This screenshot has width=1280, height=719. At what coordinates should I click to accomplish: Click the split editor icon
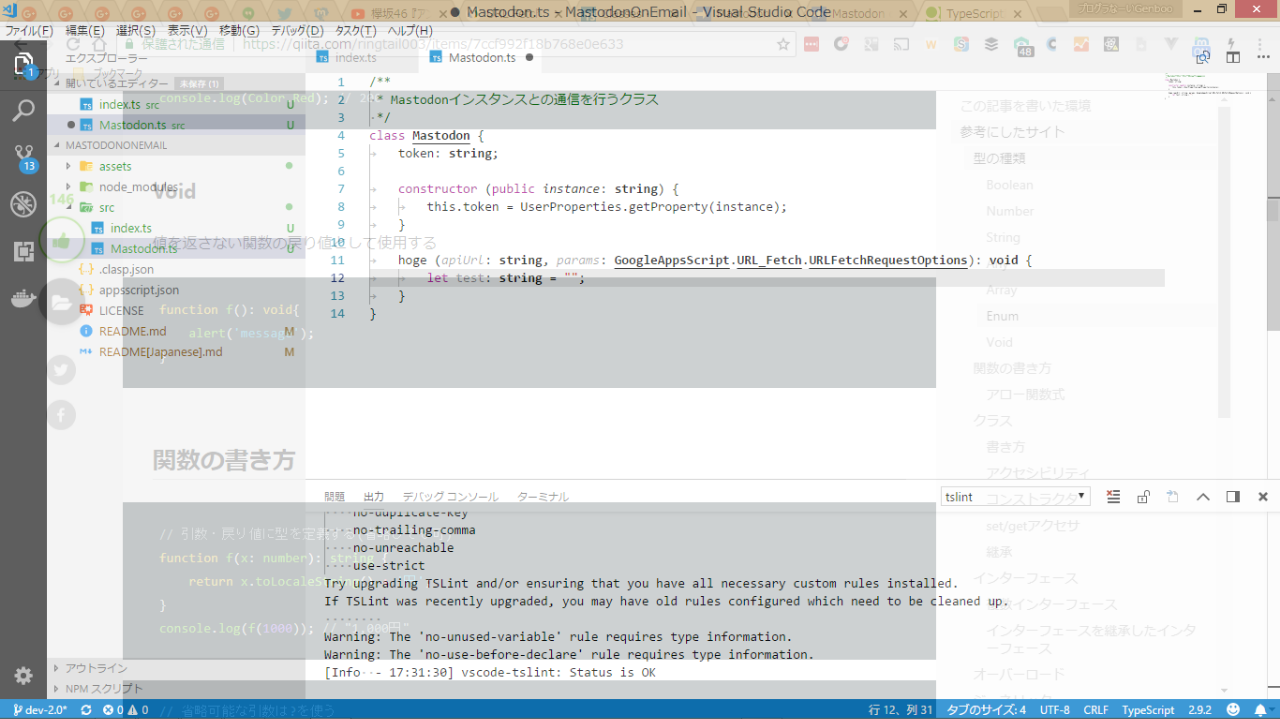point(1234,58)
